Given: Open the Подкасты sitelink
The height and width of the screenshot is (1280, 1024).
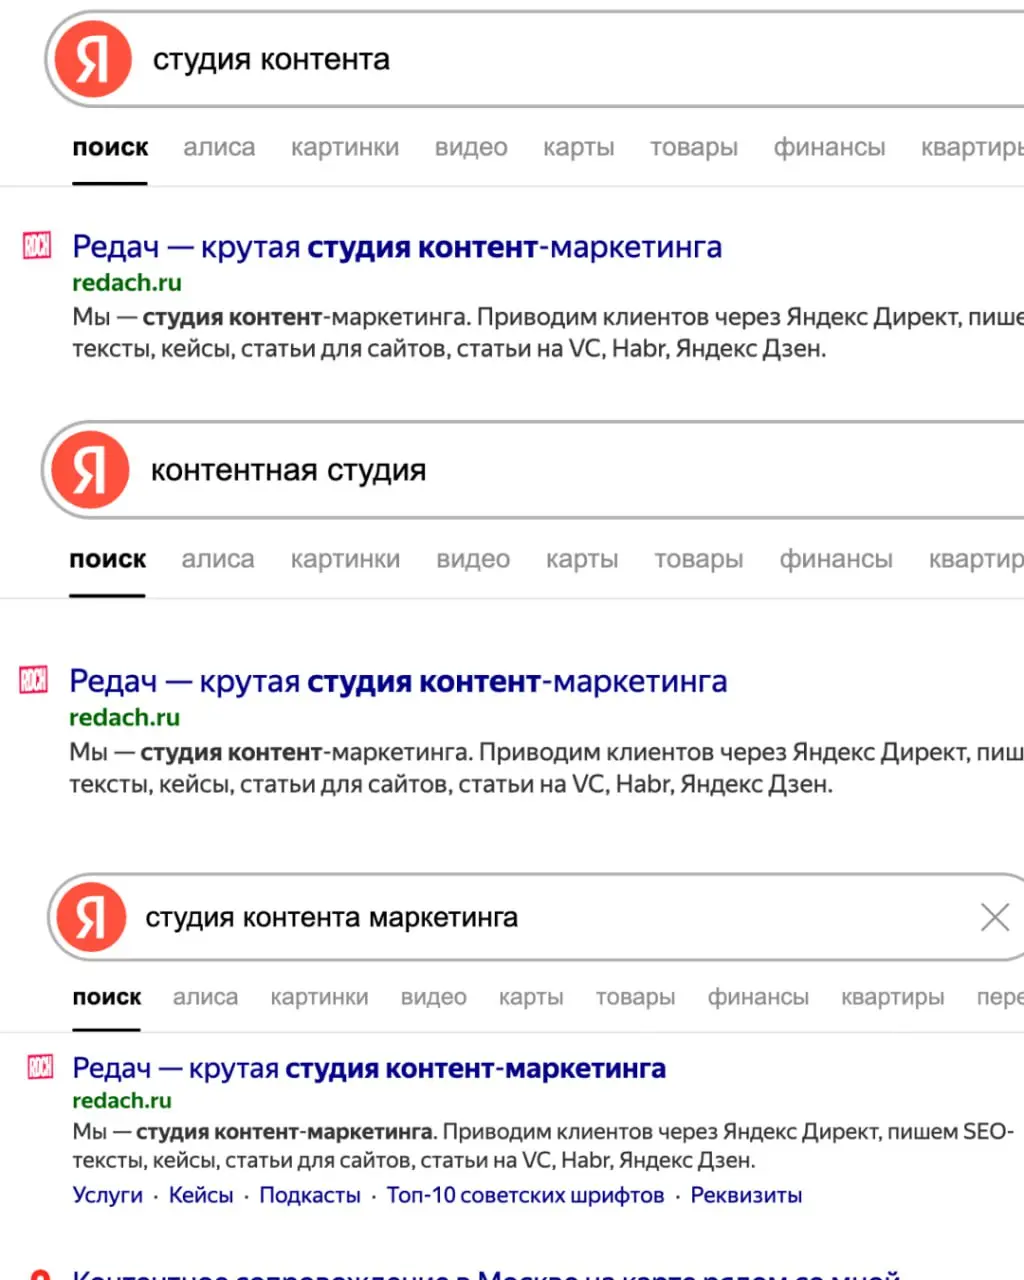Looking at the screenshot, I should pyautogui.click(x=310, y=1195).
